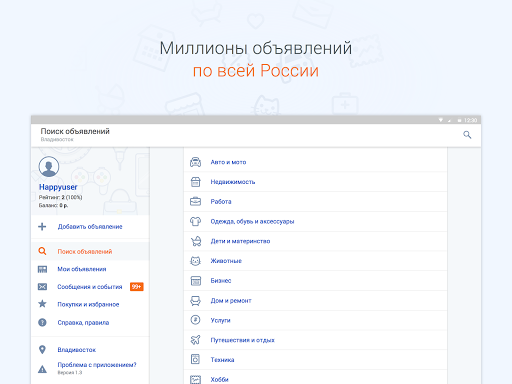
Task: Open Сообщения и события
Action: [90, 287]
